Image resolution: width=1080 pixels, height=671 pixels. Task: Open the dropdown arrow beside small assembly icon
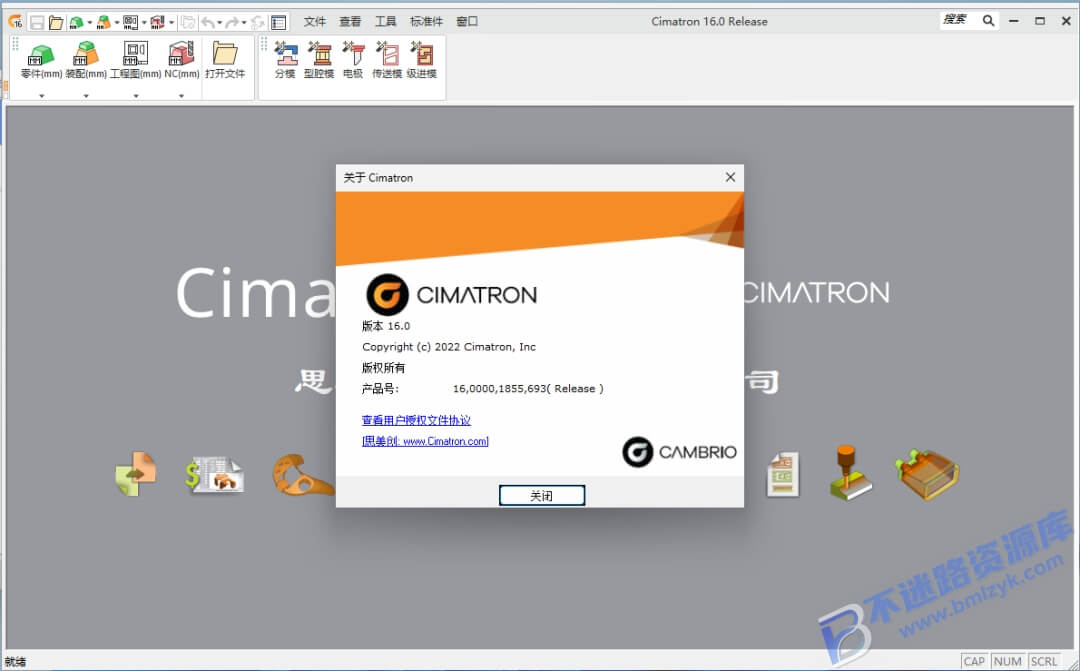coord(117,23)
